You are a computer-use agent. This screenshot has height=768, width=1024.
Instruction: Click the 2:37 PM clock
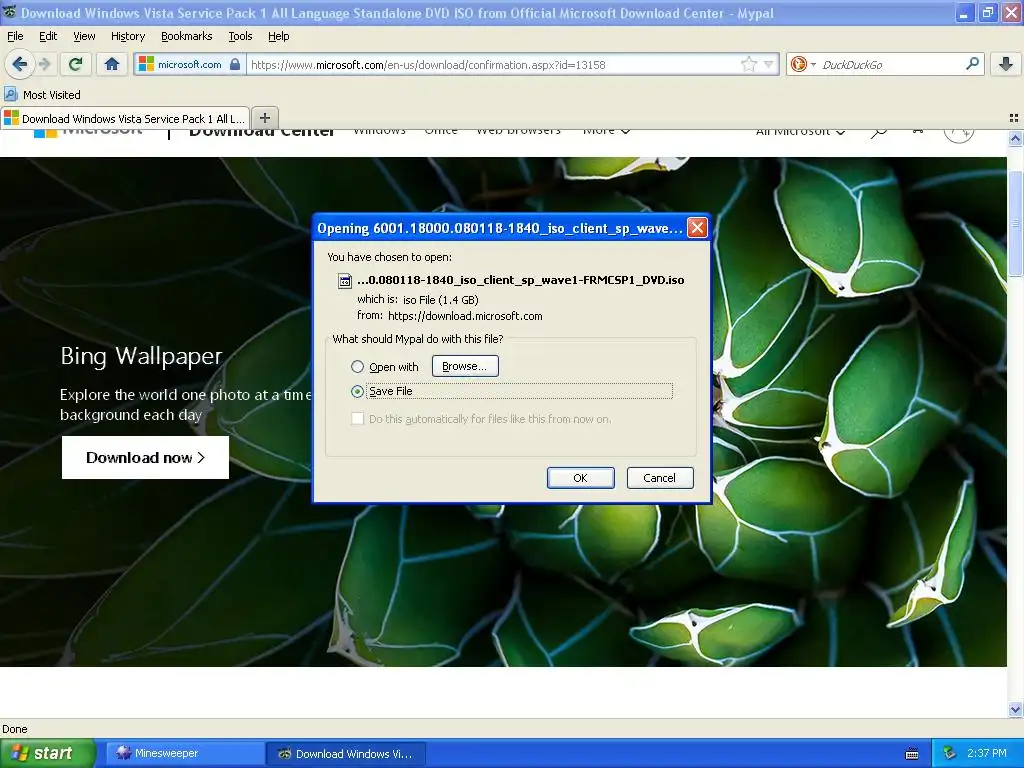coord(987,754)
